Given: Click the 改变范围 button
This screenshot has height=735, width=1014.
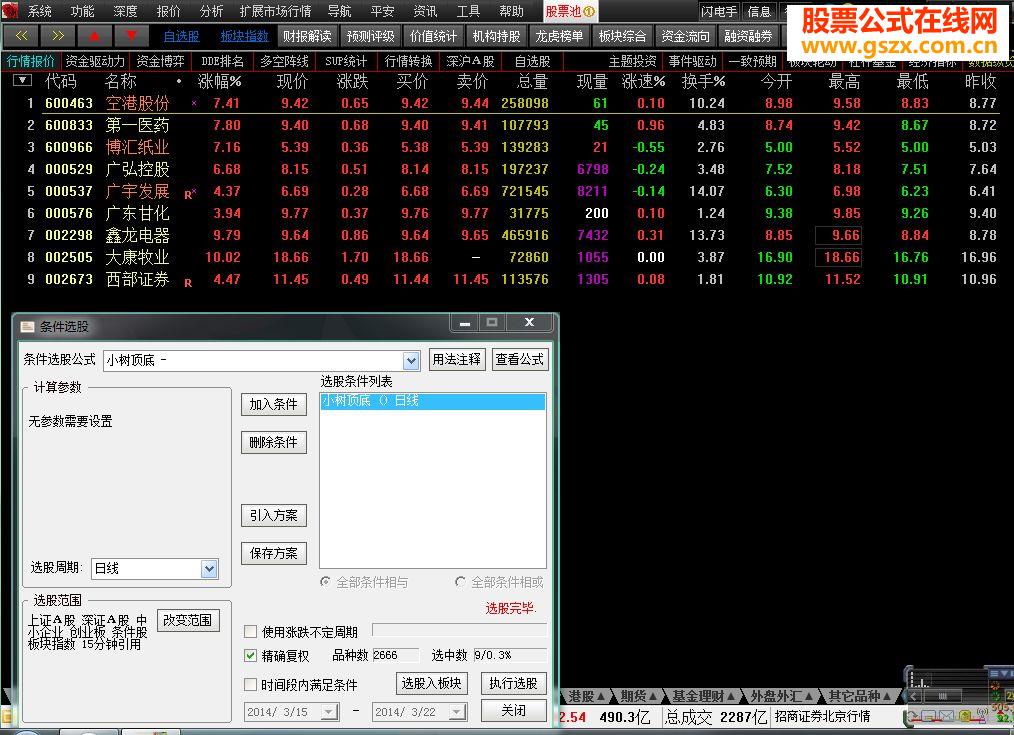Looking at the screenshot, I should (188, 620).
